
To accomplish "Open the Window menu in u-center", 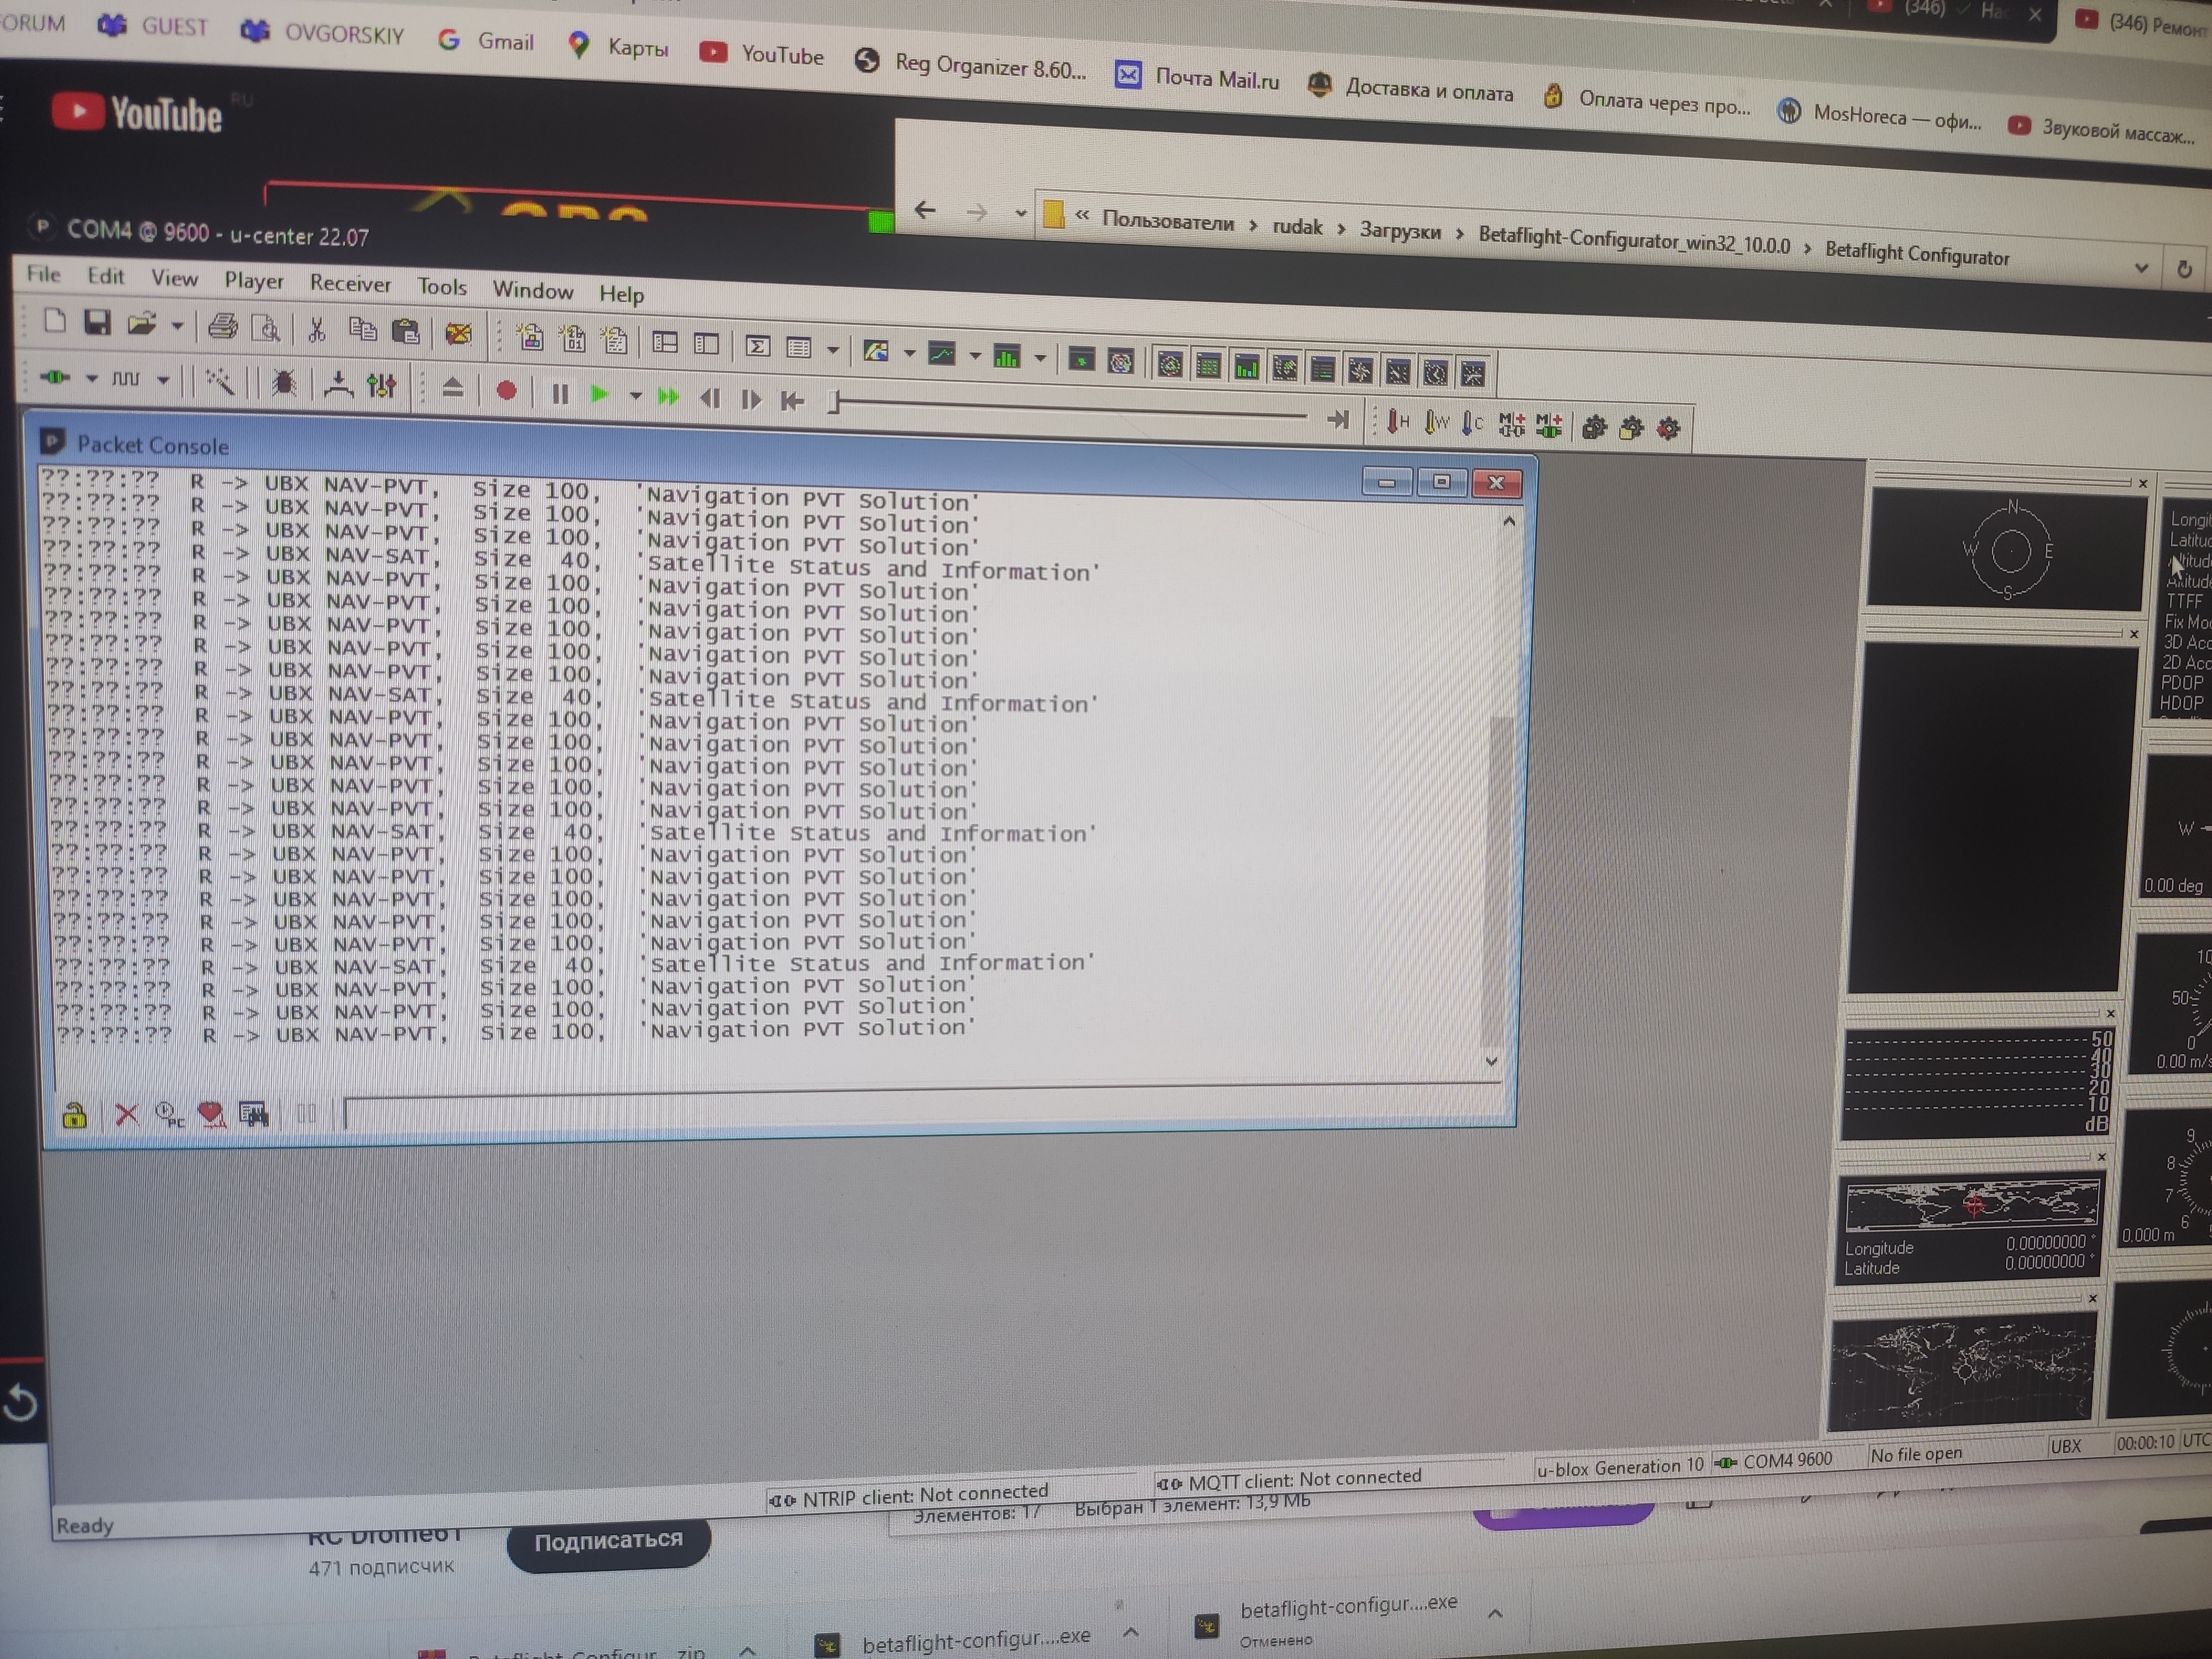I will (x=533, y=290).
